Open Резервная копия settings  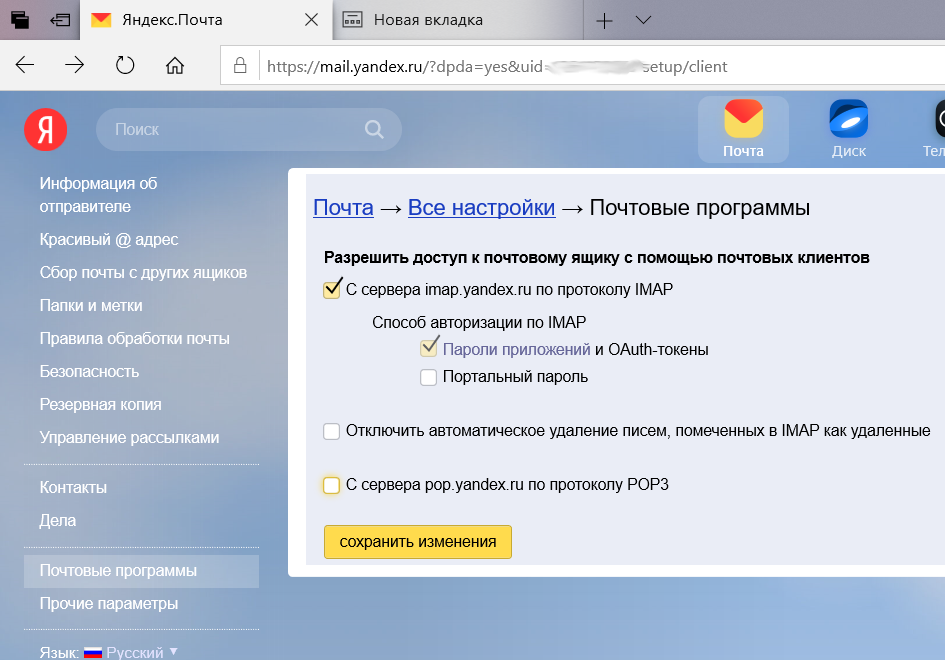coord(101,404)
